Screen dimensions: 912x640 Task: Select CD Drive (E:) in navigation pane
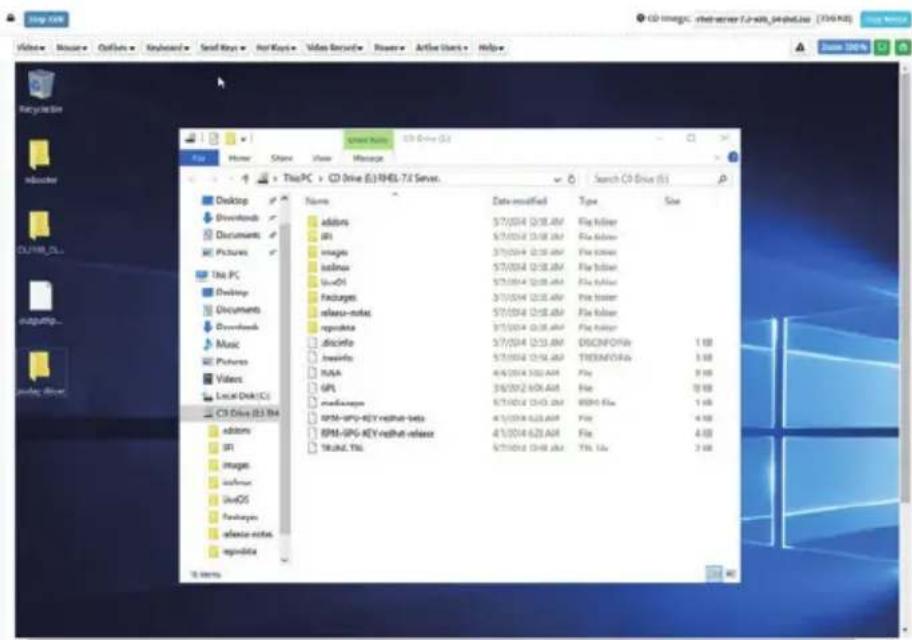pyautogui.click(x=241, y=413)
